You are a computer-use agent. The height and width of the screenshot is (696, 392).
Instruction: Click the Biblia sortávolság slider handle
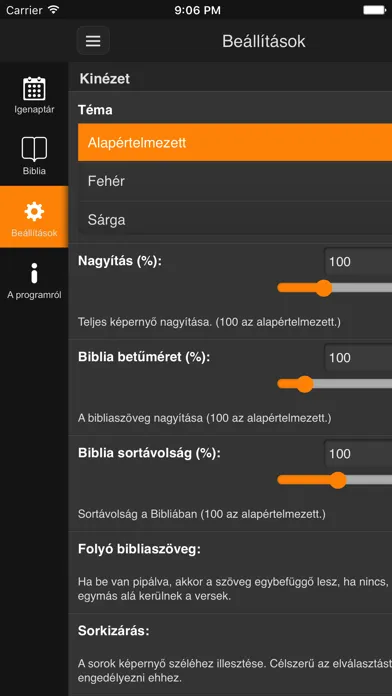point(338,480)
